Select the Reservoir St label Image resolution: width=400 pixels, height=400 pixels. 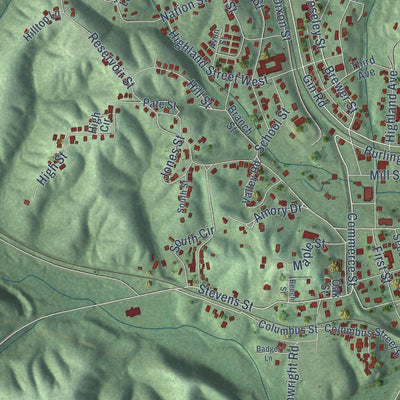111,61
